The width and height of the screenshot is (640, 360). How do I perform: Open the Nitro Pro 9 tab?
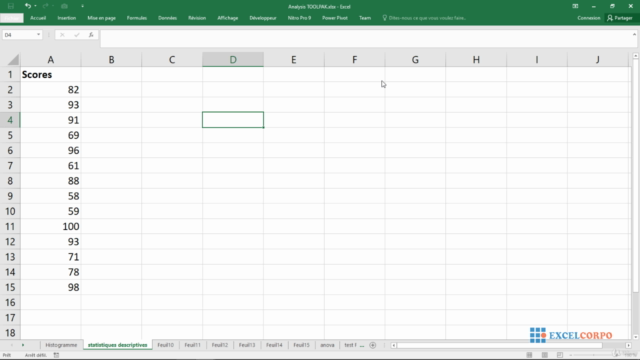tap(299, 18)
